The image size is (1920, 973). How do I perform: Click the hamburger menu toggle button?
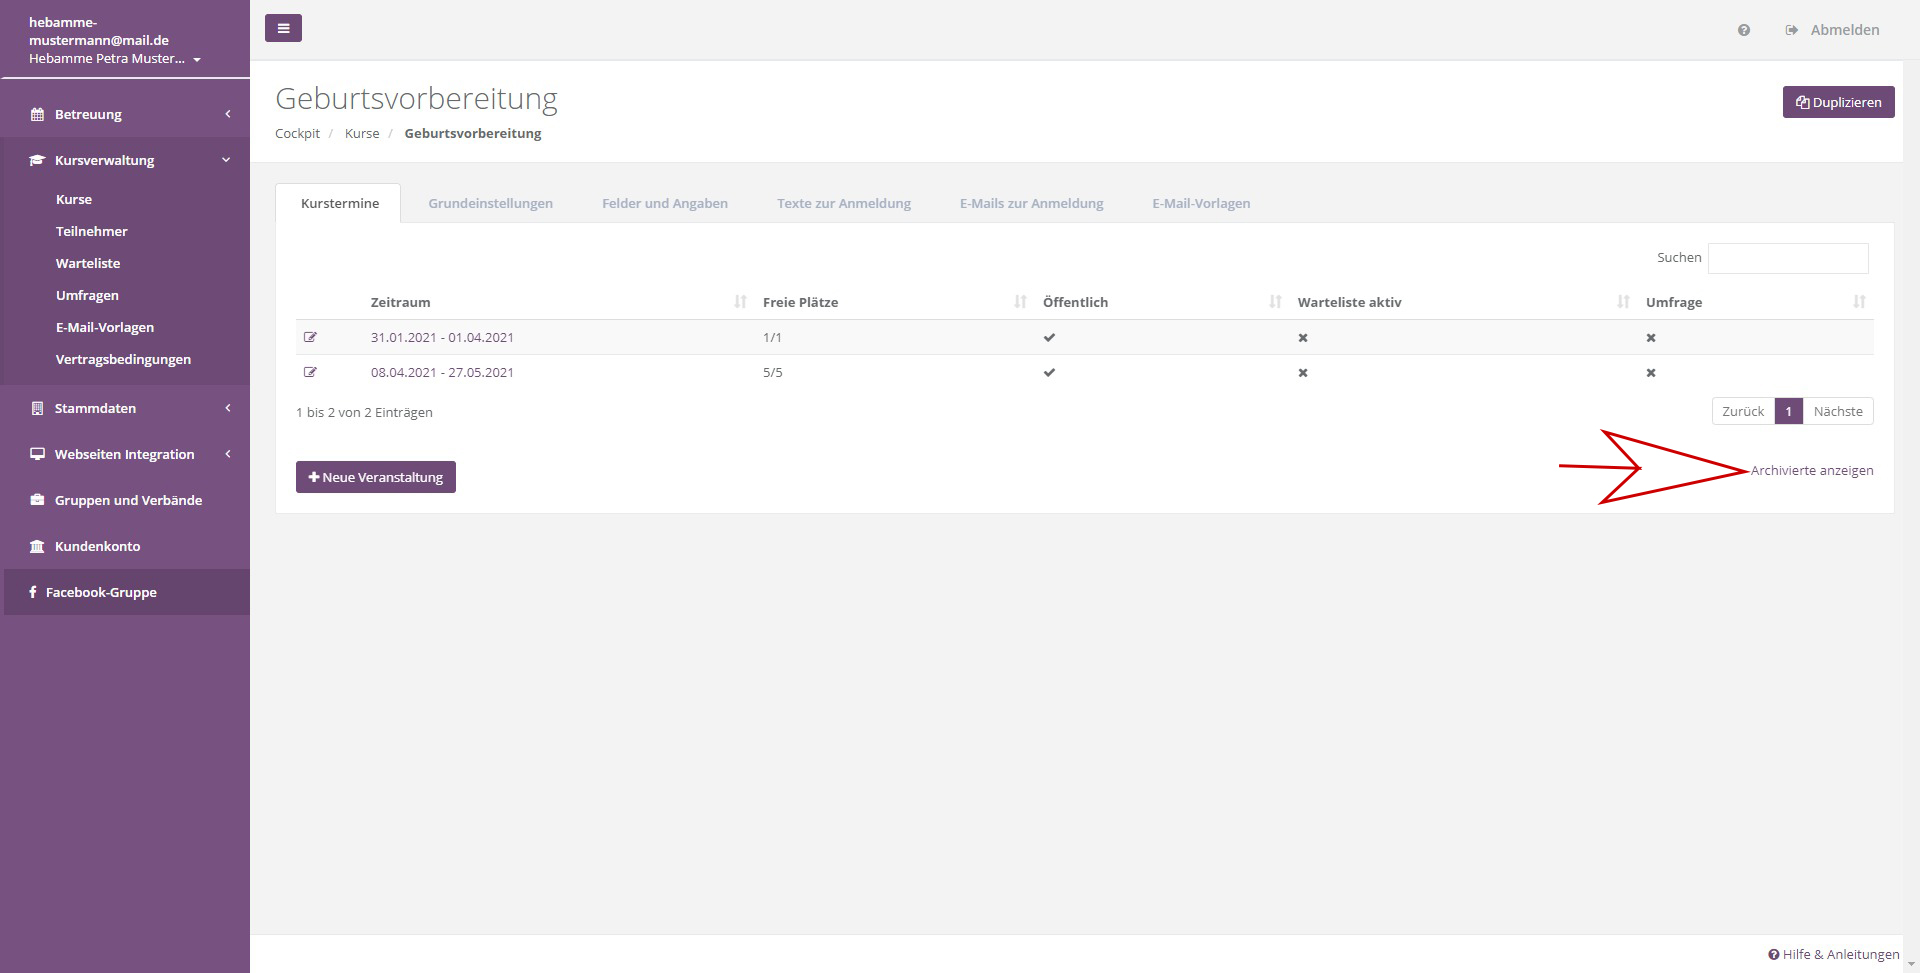click(283, 28)
